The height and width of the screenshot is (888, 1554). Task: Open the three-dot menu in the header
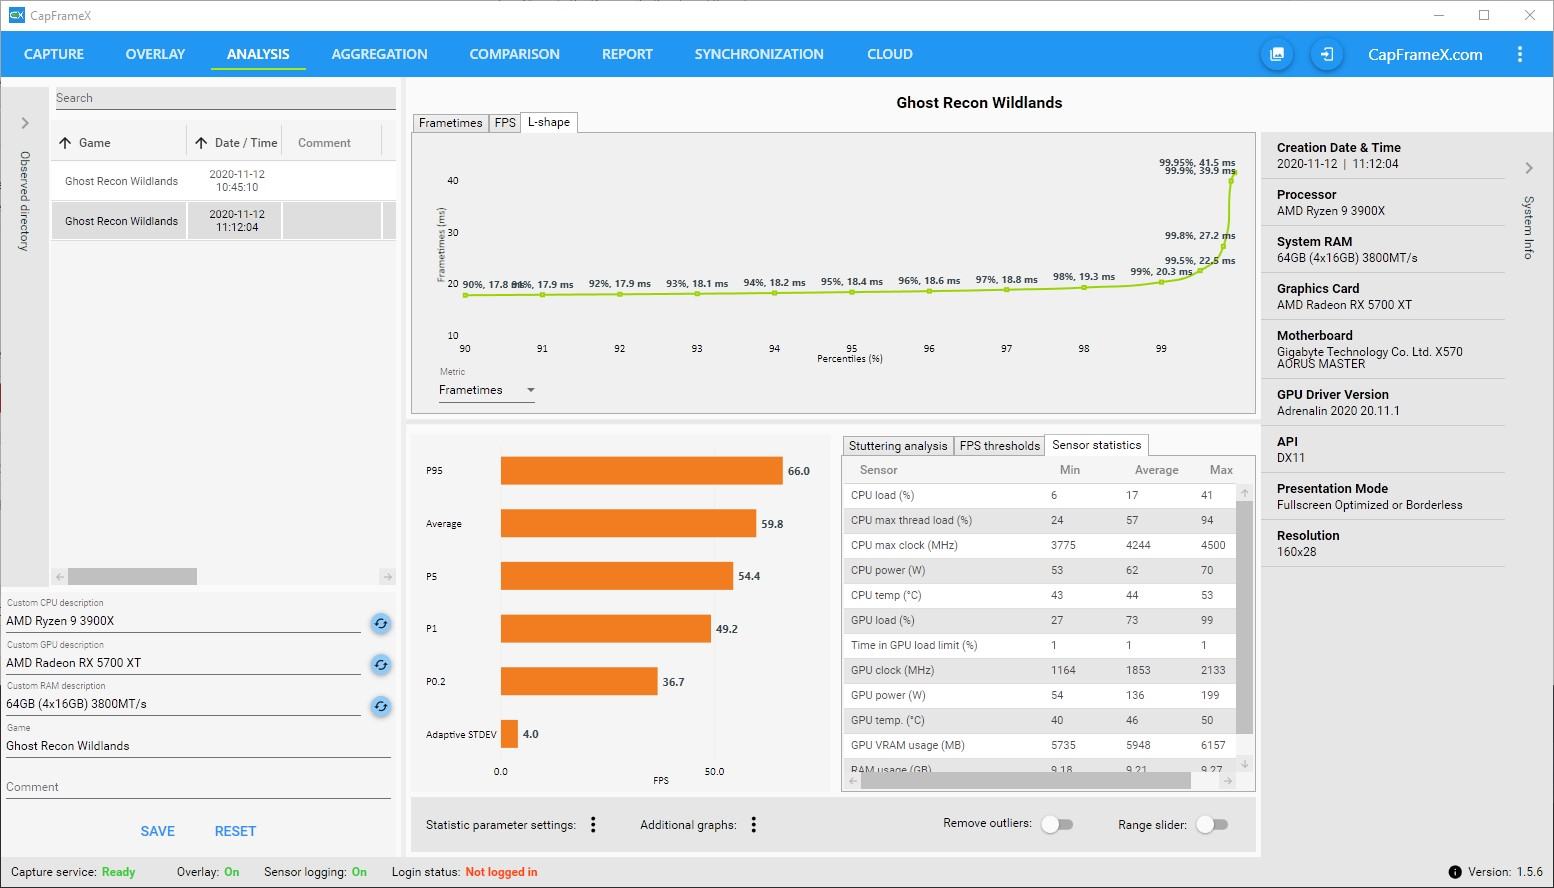1520,54
